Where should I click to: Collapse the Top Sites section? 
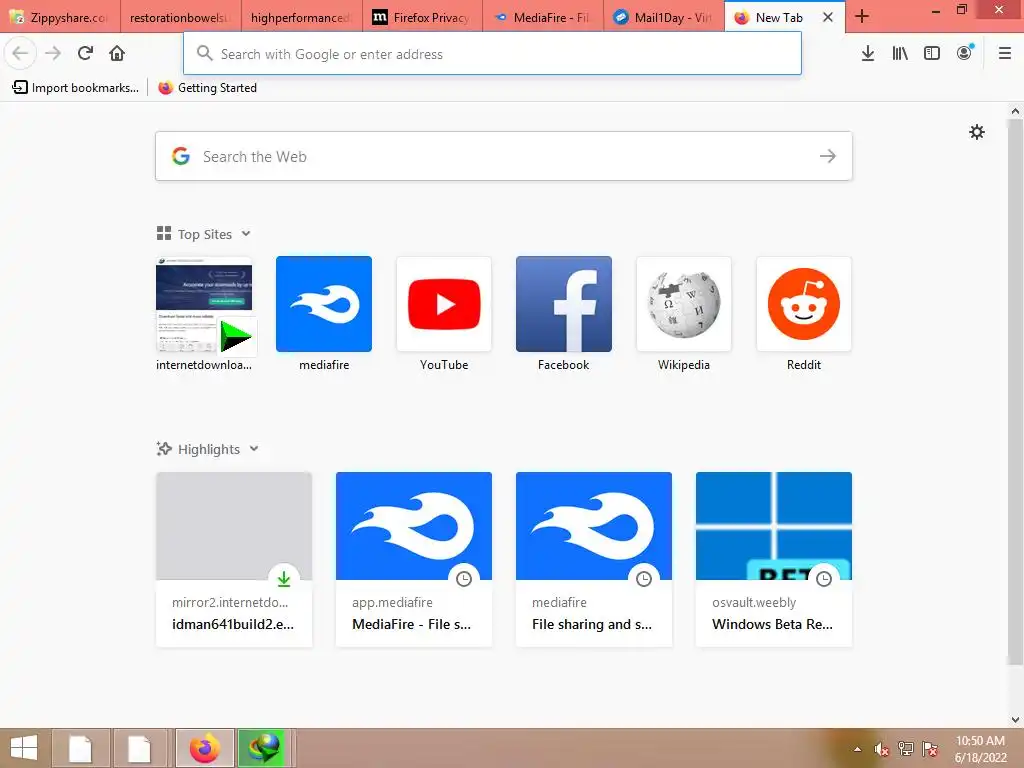[246, 234]
